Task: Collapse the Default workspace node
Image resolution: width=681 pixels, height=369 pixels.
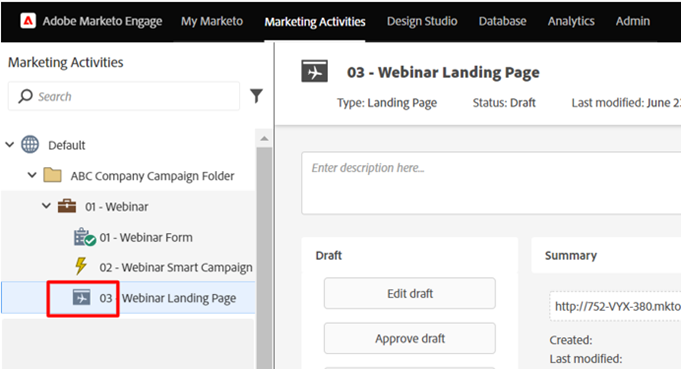Action: (10, 145)
